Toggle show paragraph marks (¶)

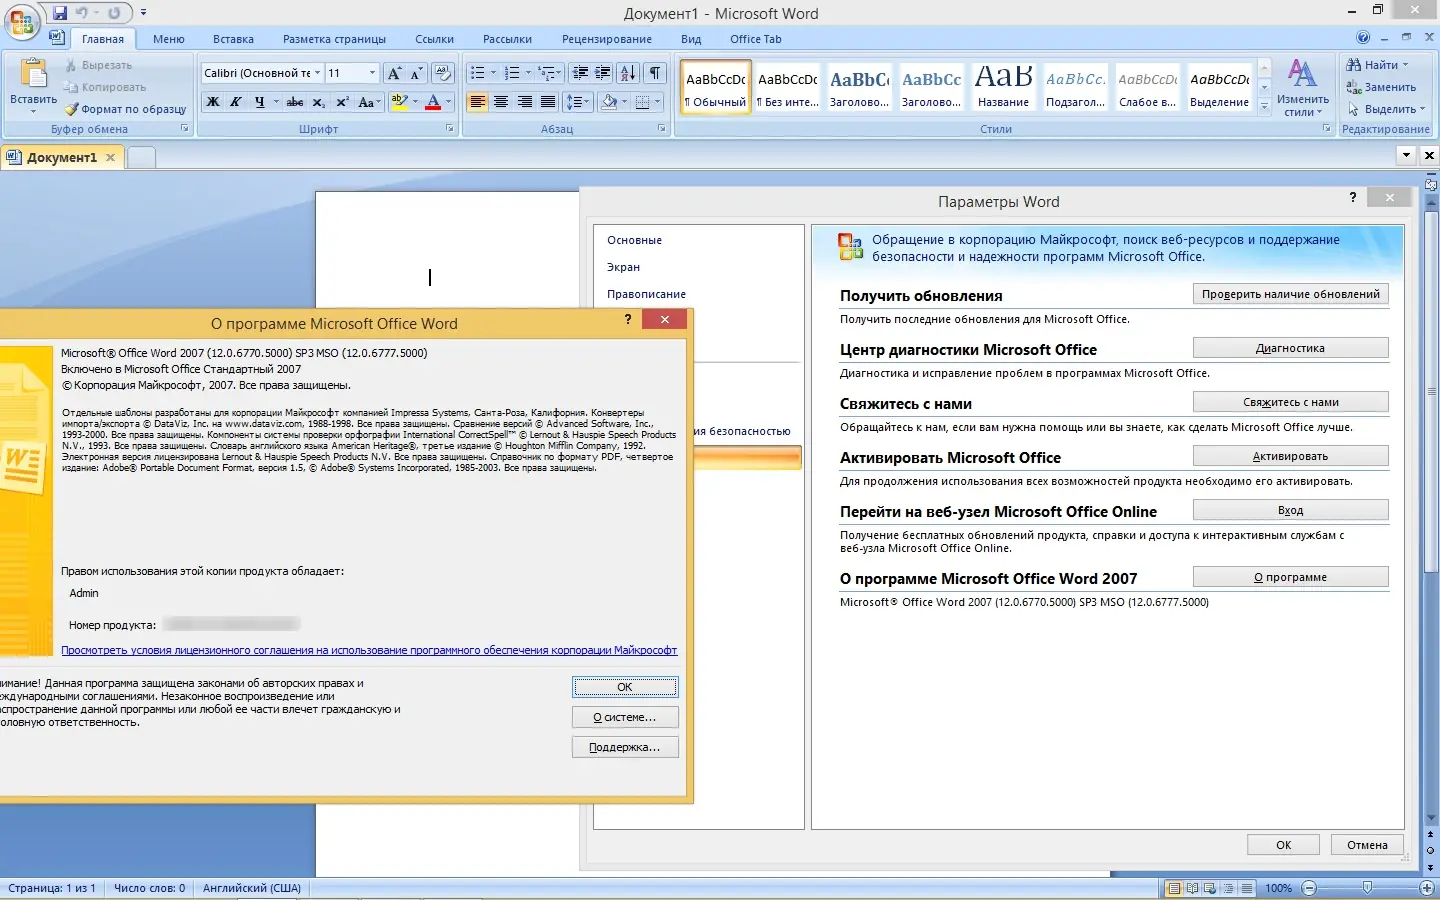pyautogui.click(x=655, y=73)
